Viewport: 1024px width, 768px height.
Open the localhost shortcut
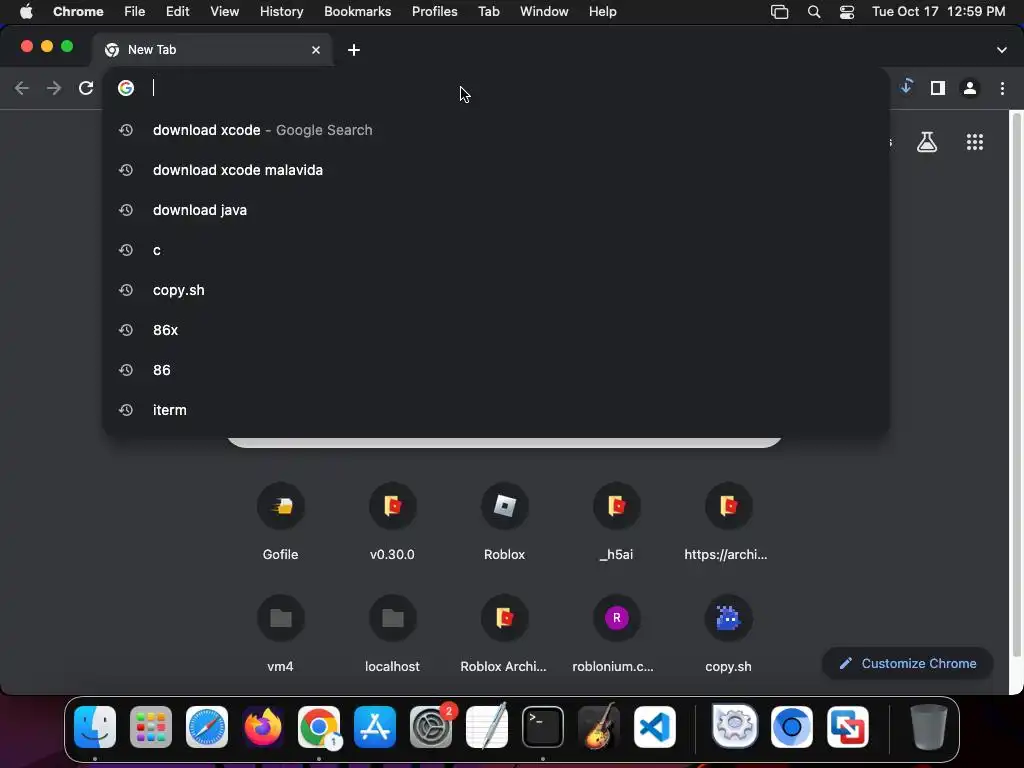[x=392, y=634]
